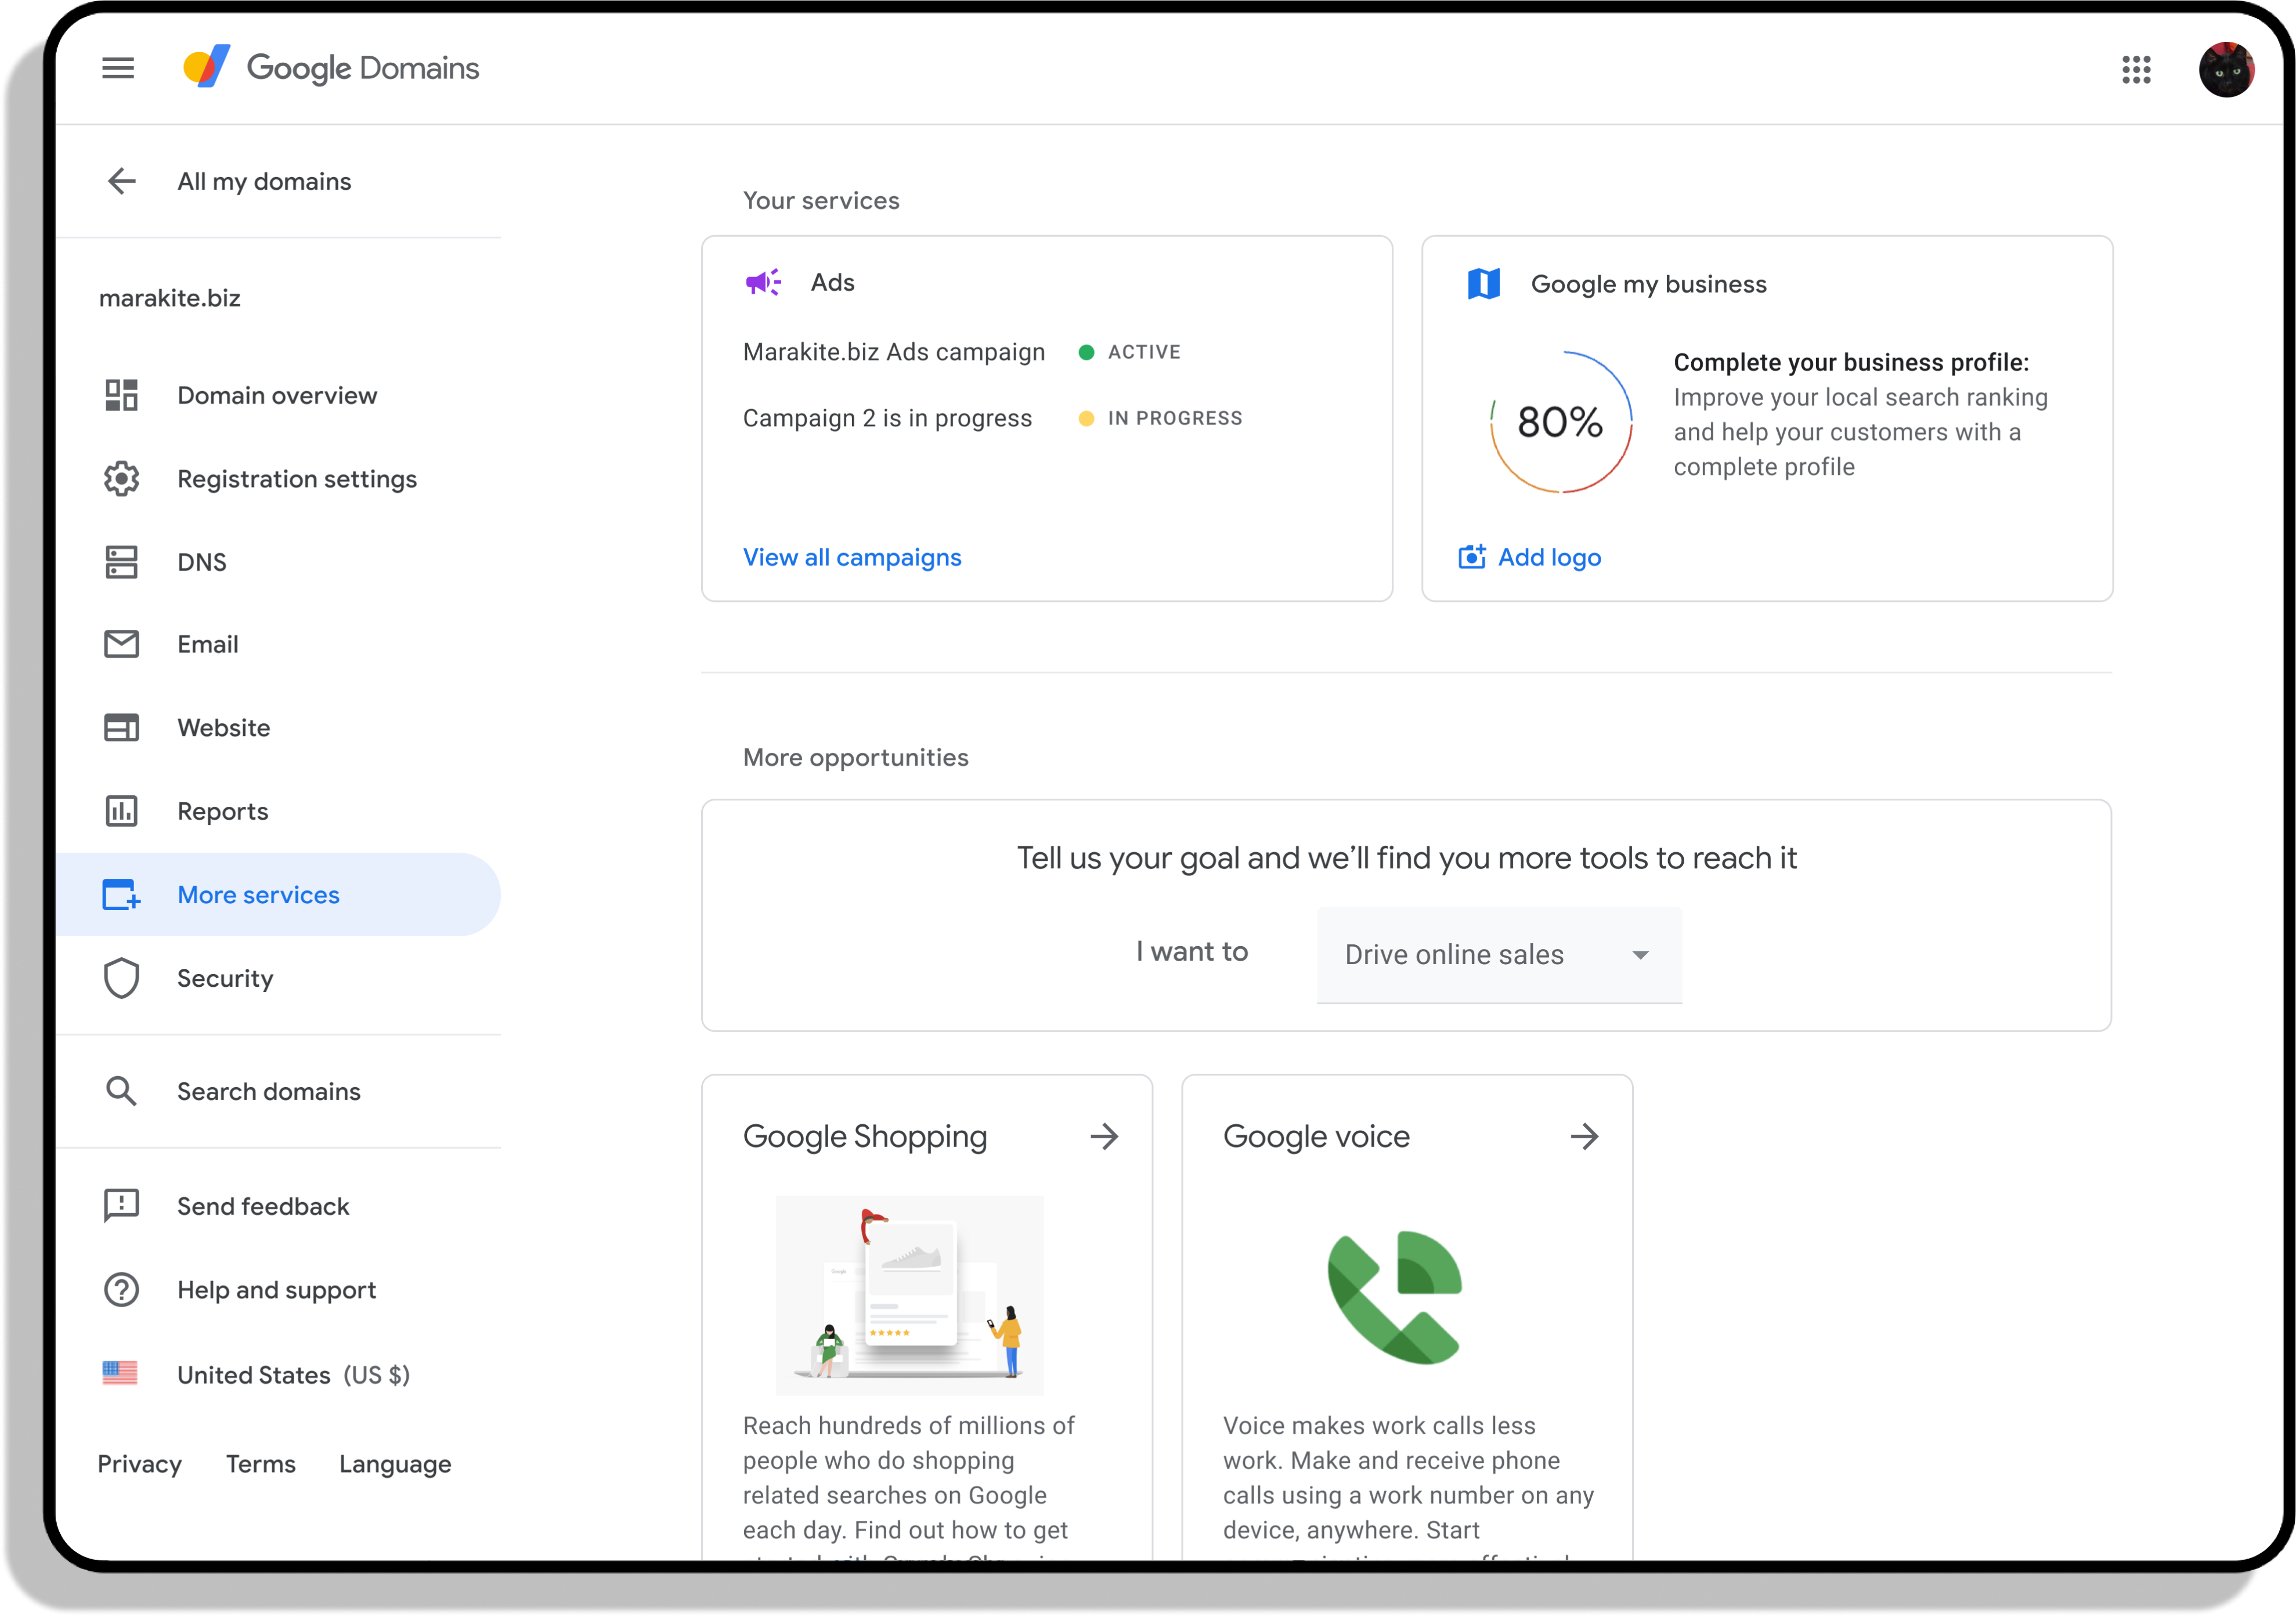
Task: Open the DNS section
Action: point(278,562)
